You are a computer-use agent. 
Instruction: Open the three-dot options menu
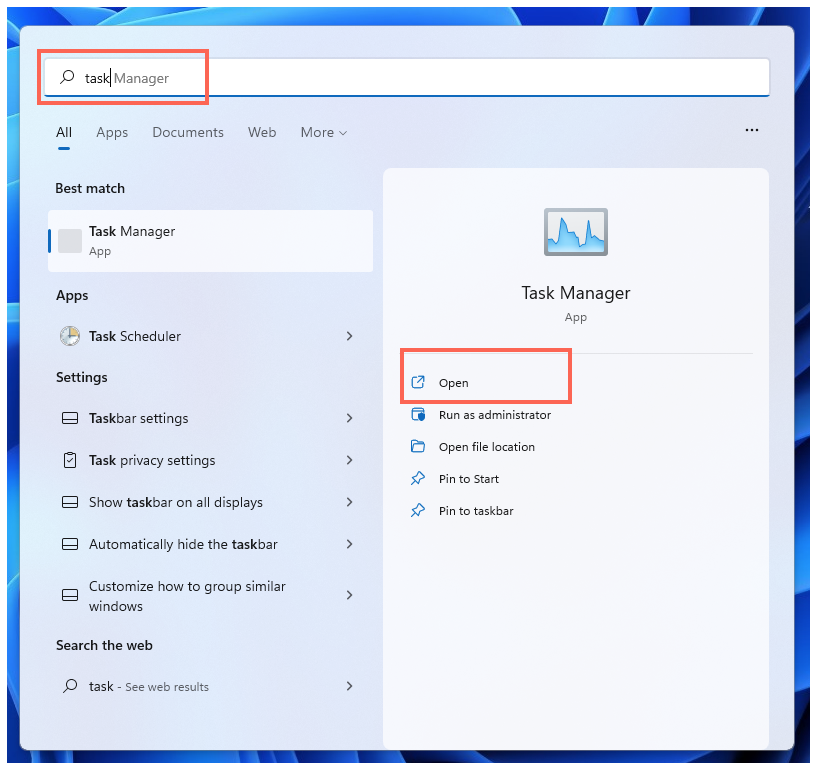751,130
